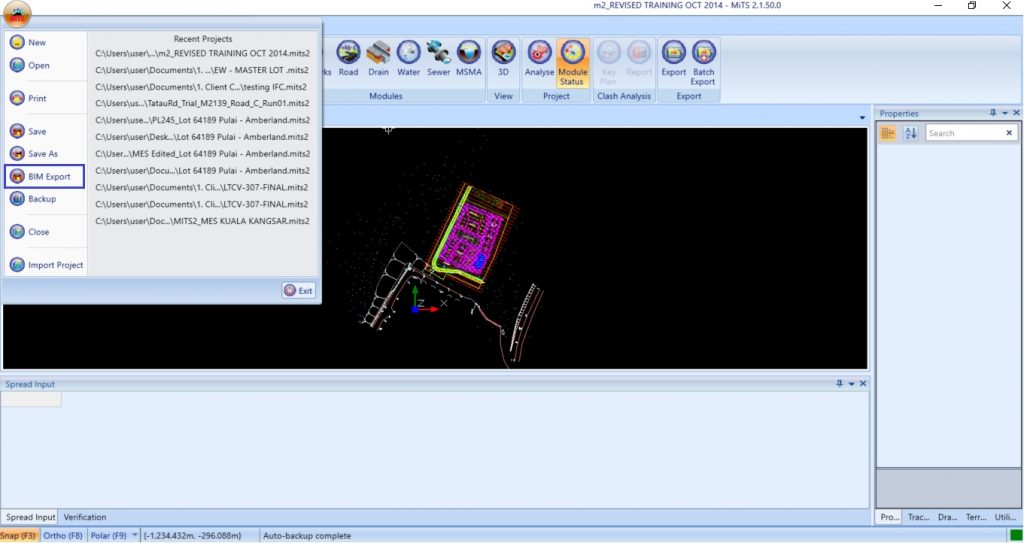Close the Properties panel
Screen dimensions: 1024x543
(1016, 113)
